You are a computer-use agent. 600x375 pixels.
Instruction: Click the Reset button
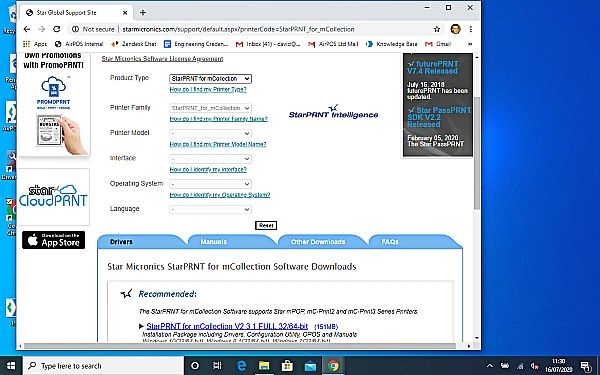[x=266, y=225]
